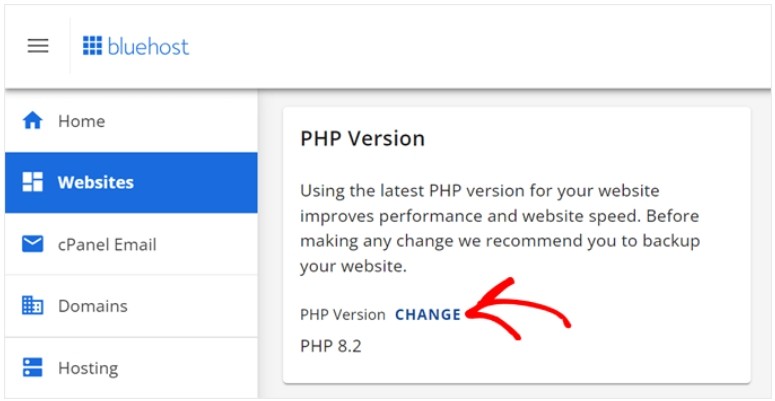This screenshot has height=401, width=775.
Task: Go to the Home menu item
Action: click(x=81, y=121)
